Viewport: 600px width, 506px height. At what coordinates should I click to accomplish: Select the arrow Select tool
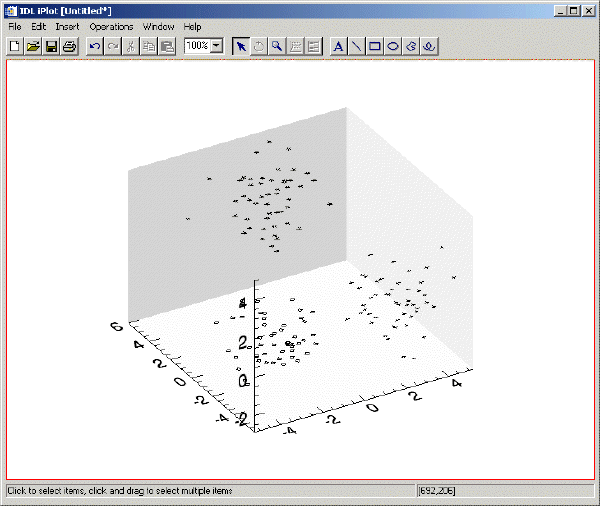click(241, 47)
